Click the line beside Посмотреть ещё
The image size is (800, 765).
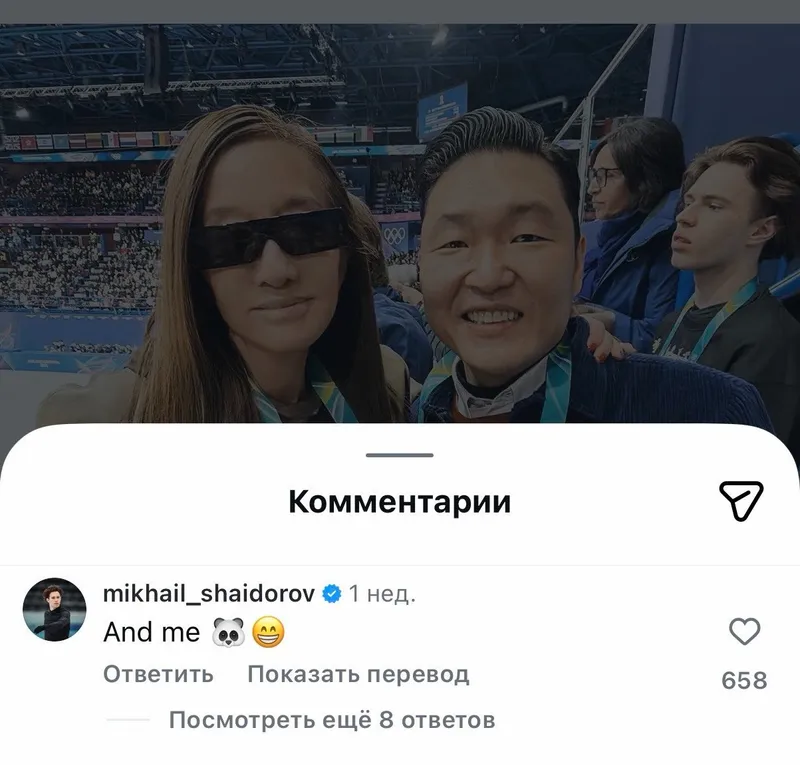128,720
